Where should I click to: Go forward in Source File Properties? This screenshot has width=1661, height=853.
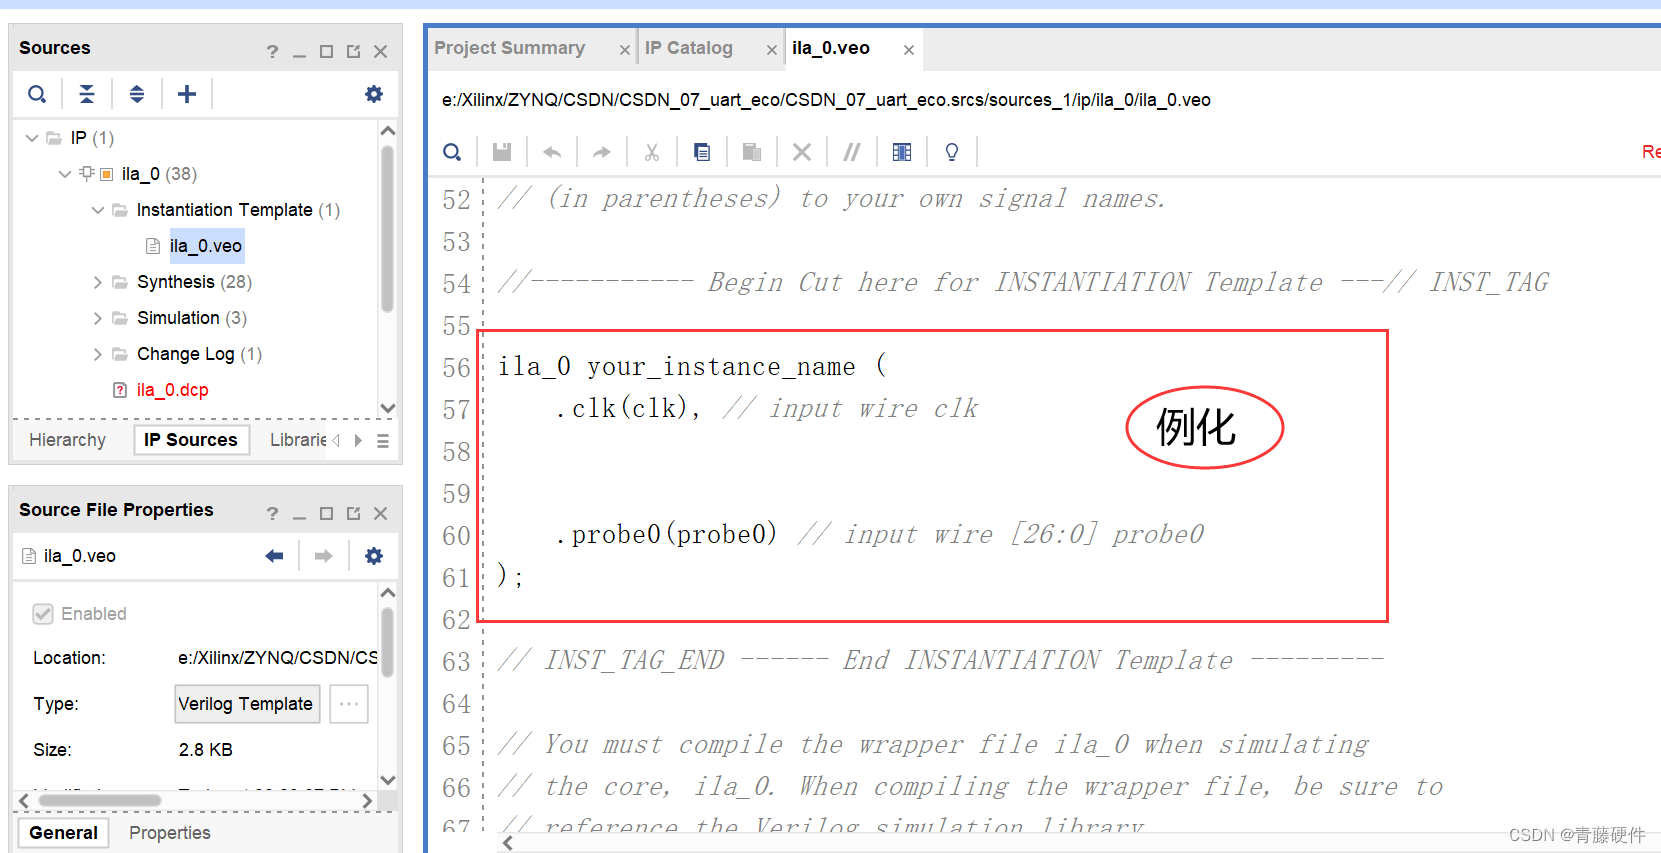323,556
